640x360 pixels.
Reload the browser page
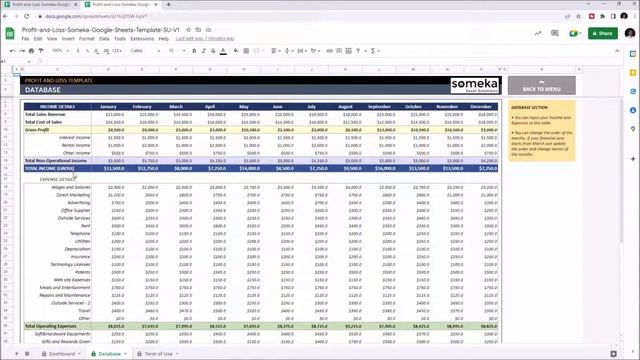(27, 16)
